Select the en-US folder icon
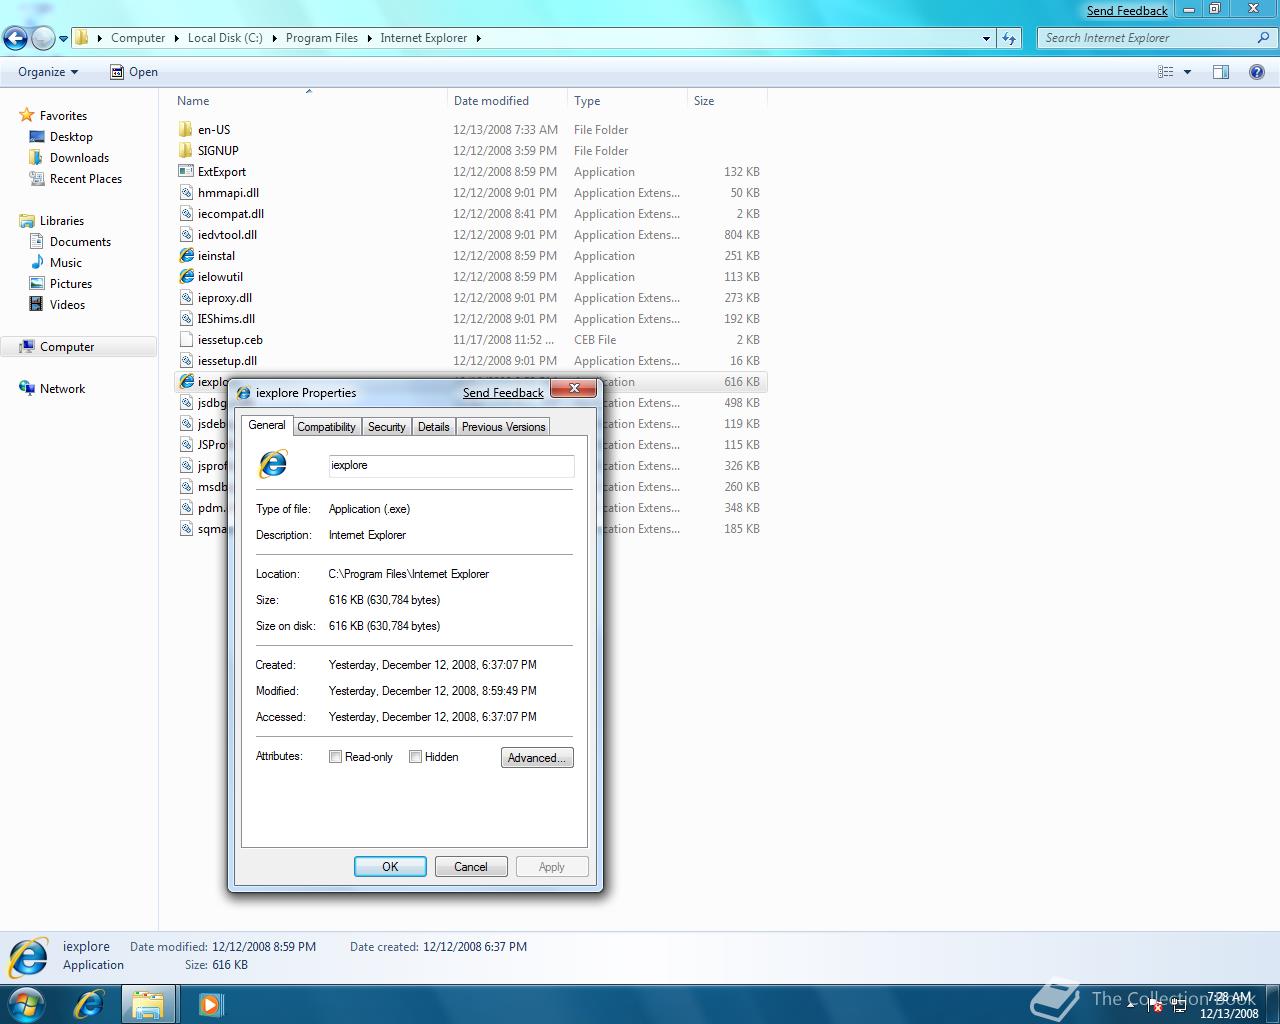 click(x=186, y=130)
